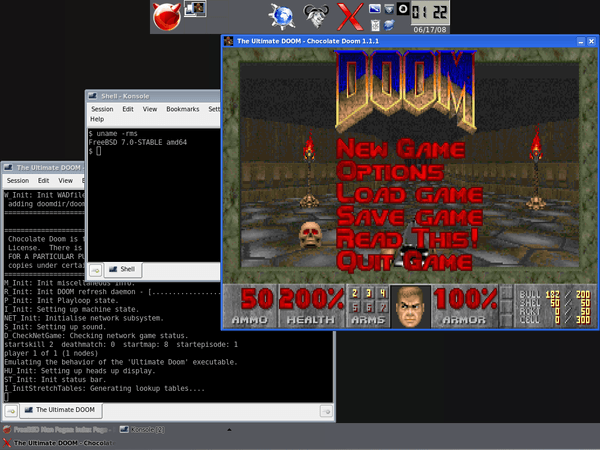Screen dimensions: 600x450
Task: Select Options in the DOOM menu
Action: pyautogui.click(x=390, y=171)
